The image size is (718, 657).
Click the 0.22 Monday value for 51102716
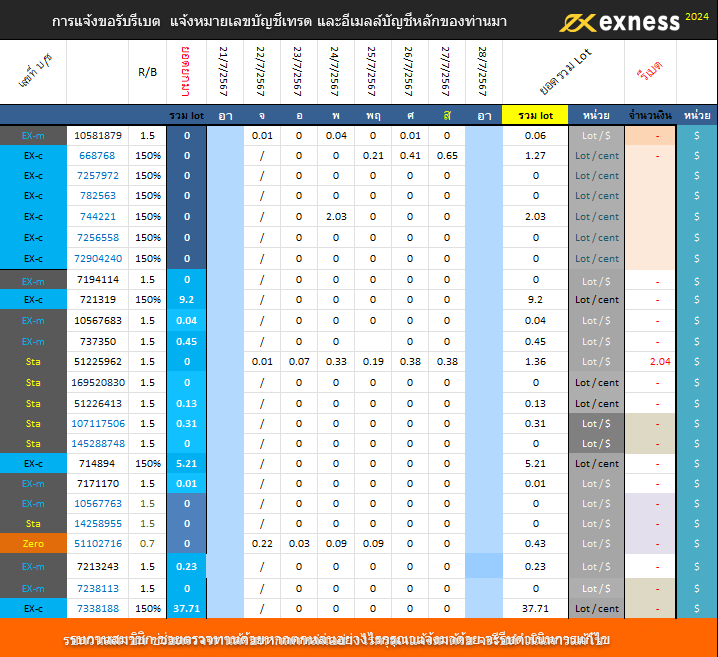coord(262,544)
